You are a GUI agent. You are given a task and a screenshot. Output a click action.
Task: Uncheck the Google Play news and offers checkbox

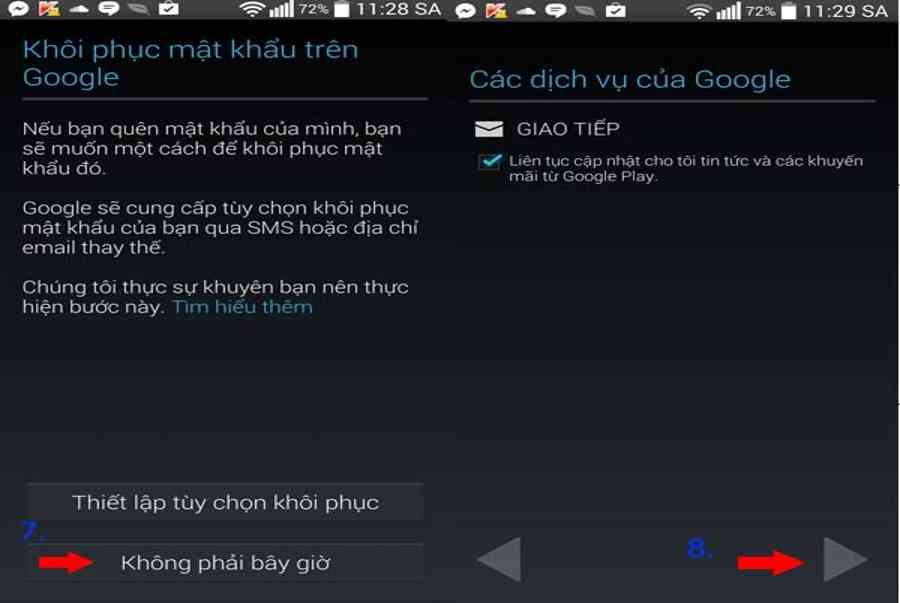(490, 162)
